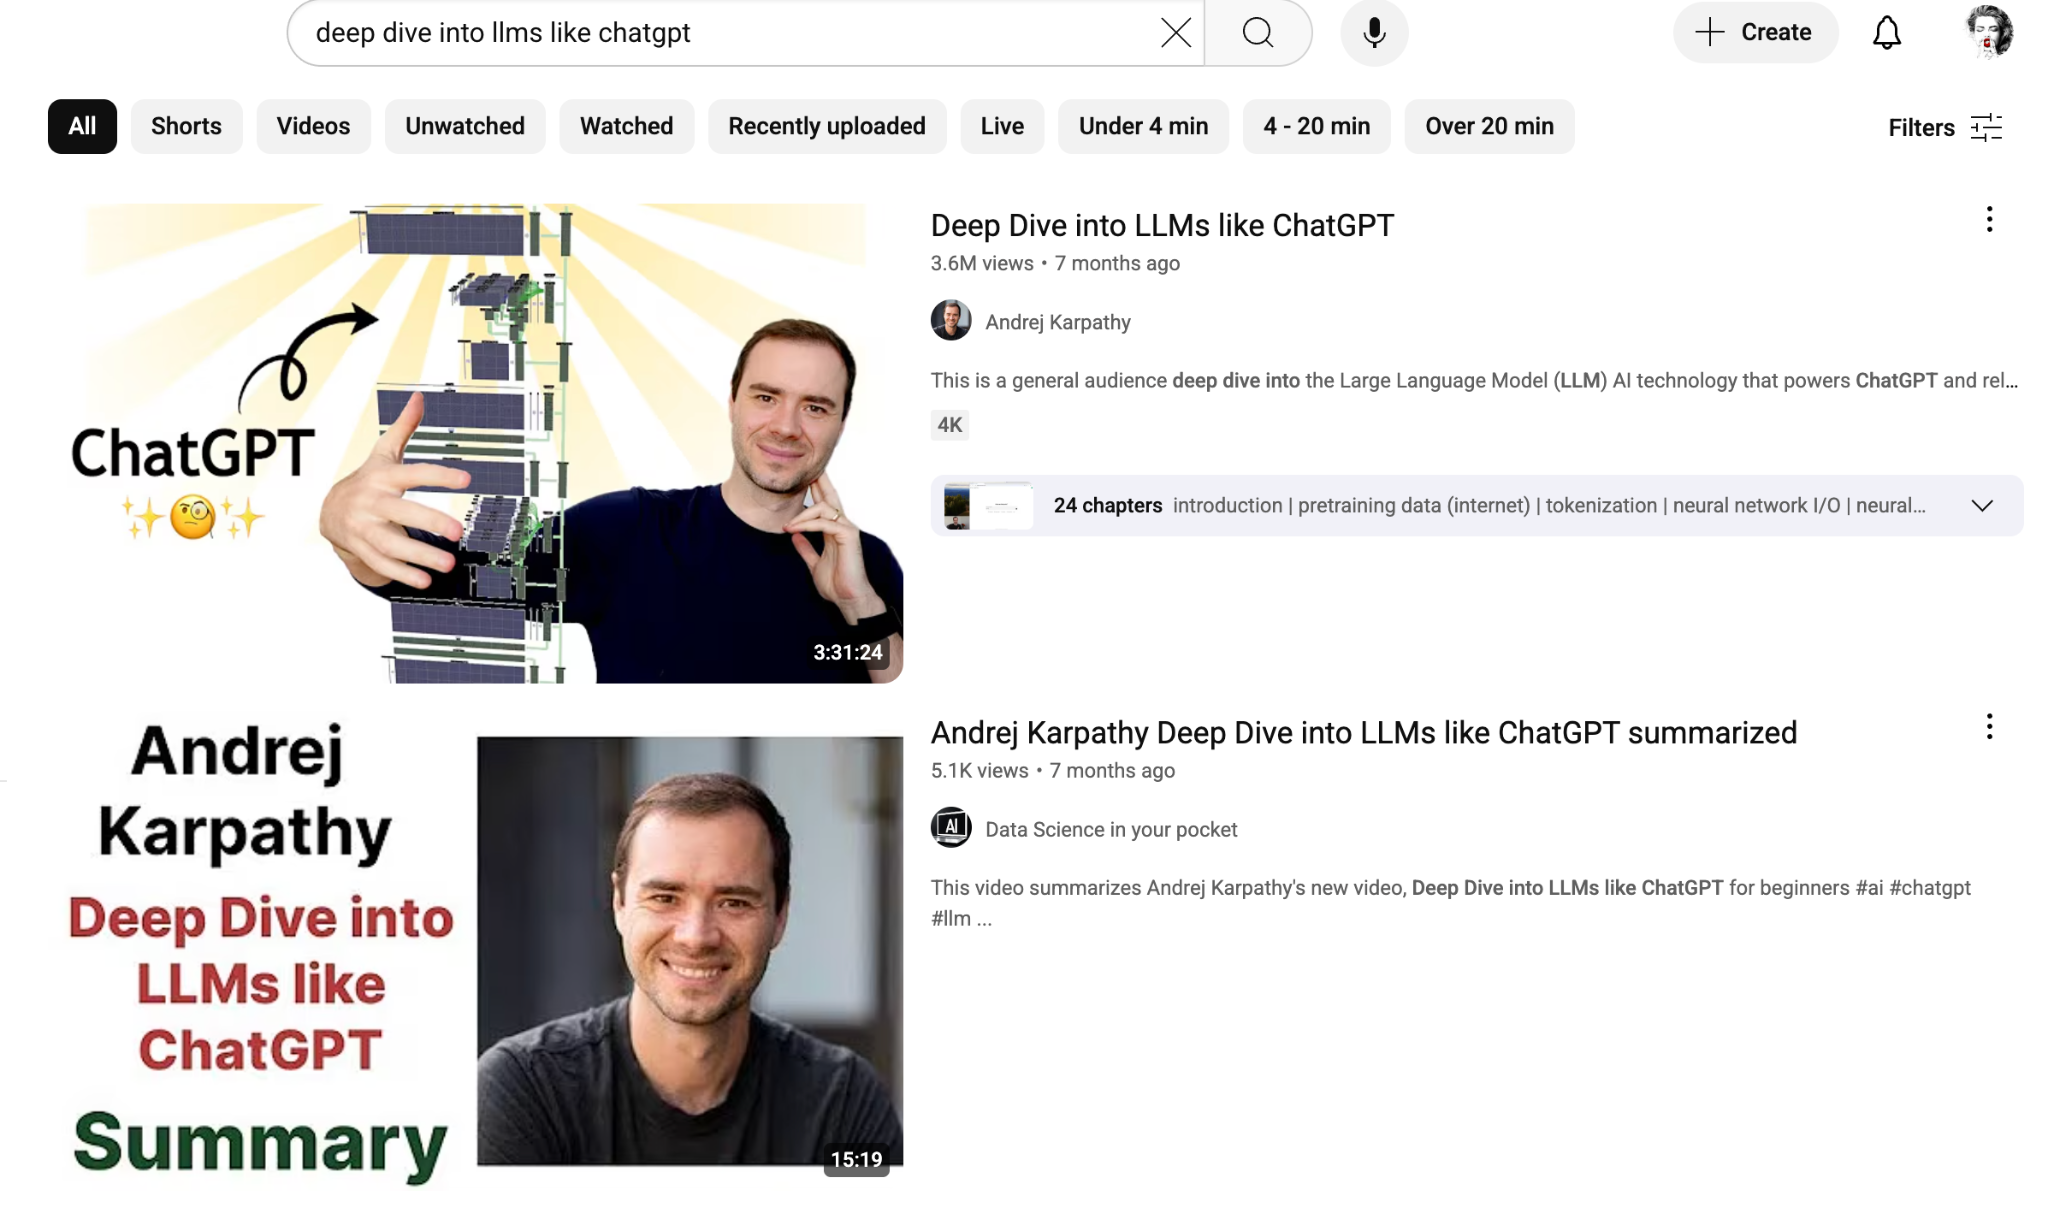The image size is (2048, 1208).
Task: Toggle the Under 4 min chip
Action: click(x=1143, y=126)
